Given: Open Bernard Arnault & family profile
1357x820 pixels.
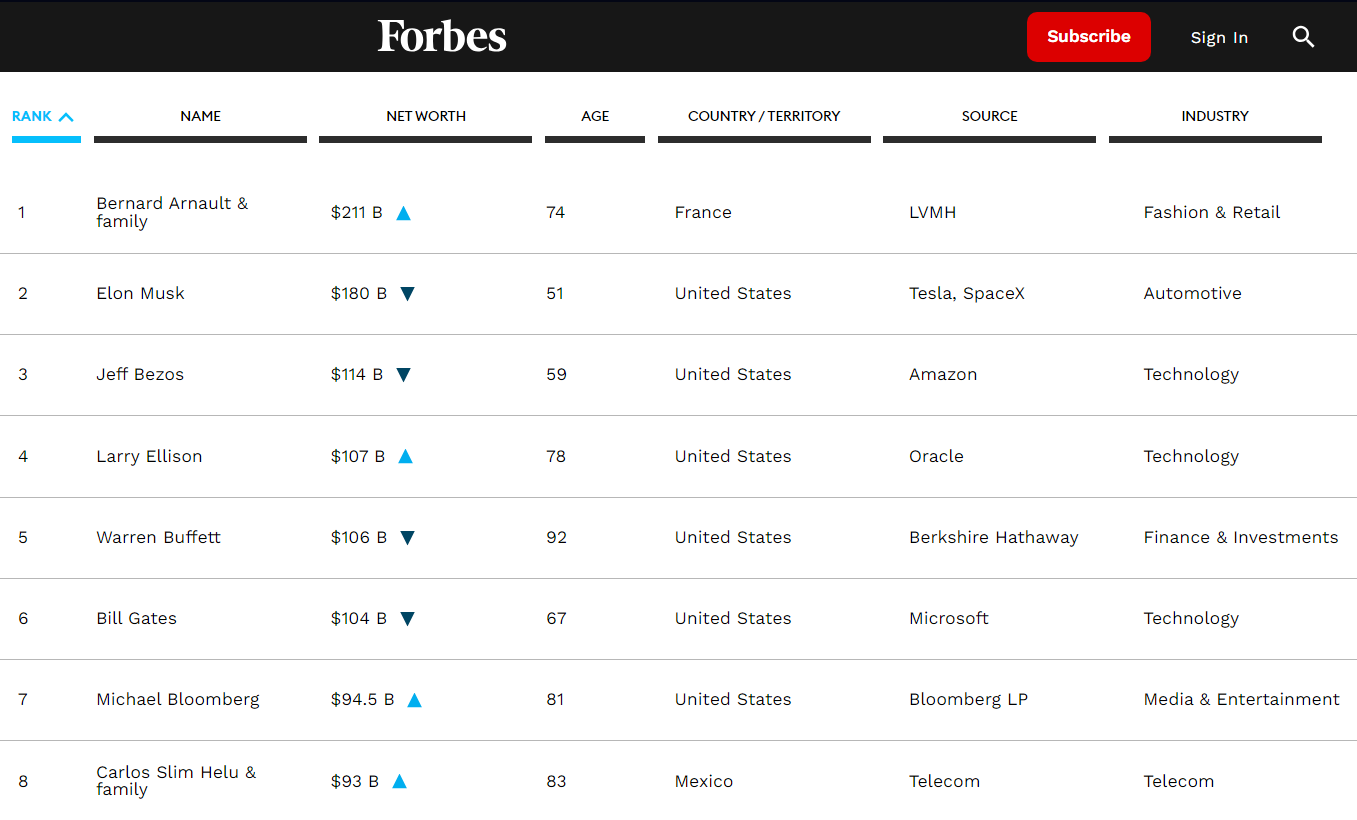Looking at the screenshot, I should [172, 212].
